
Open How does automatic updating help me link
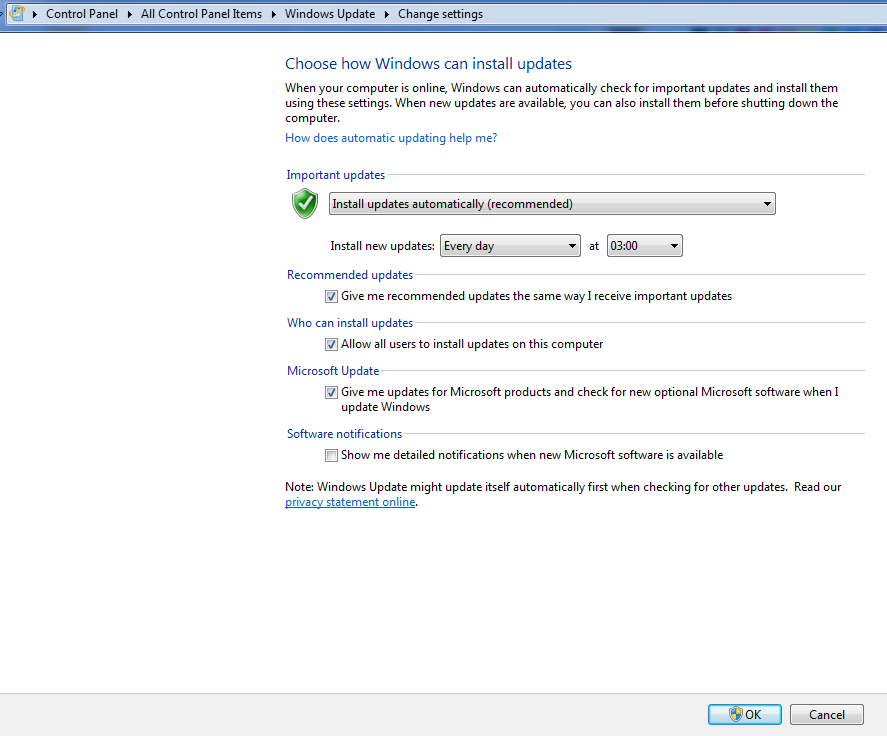click(391, 138)
